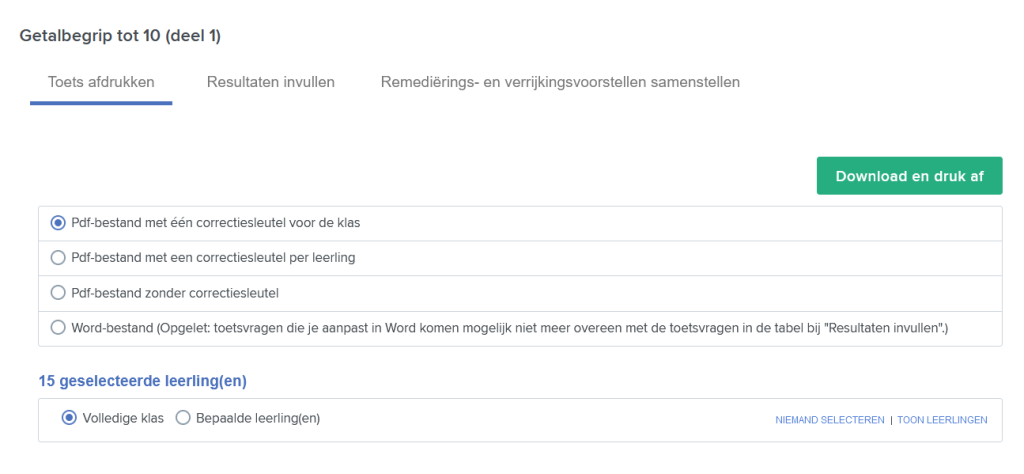
Task: Open Remediërings- en verrijkingsvoorstellen samenstellen tab
Action: point(560,82)
